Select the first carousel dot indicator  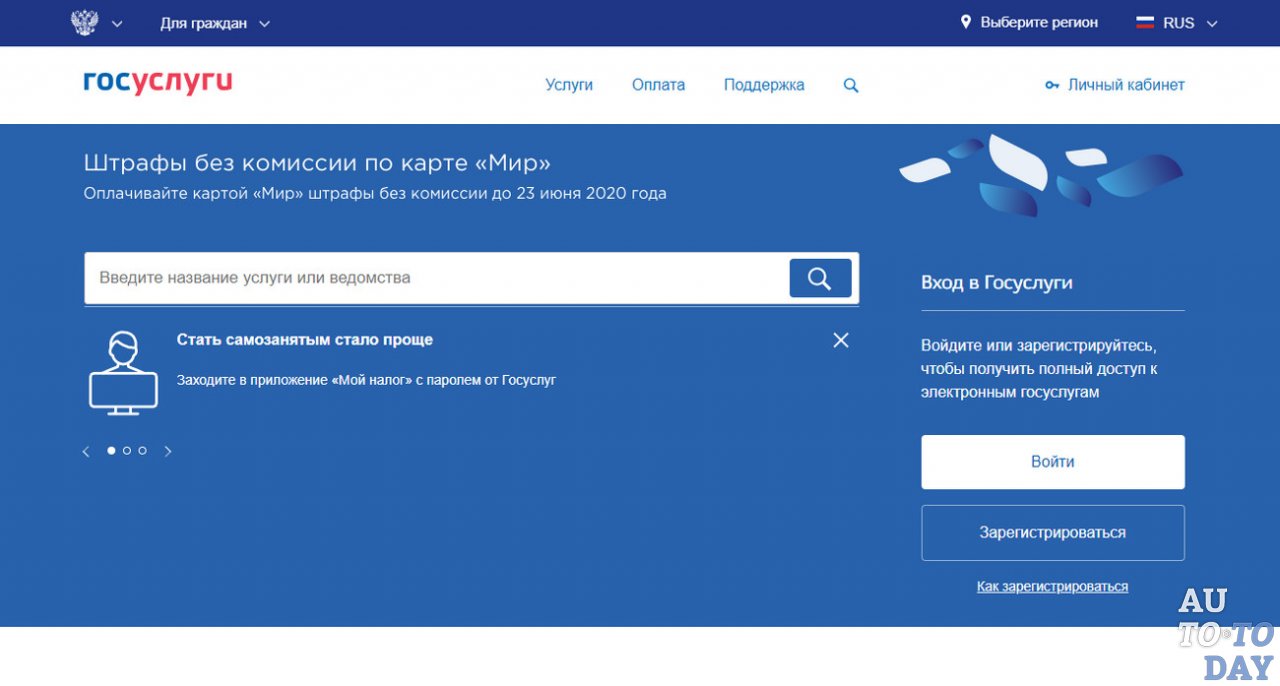coord(110,450)
